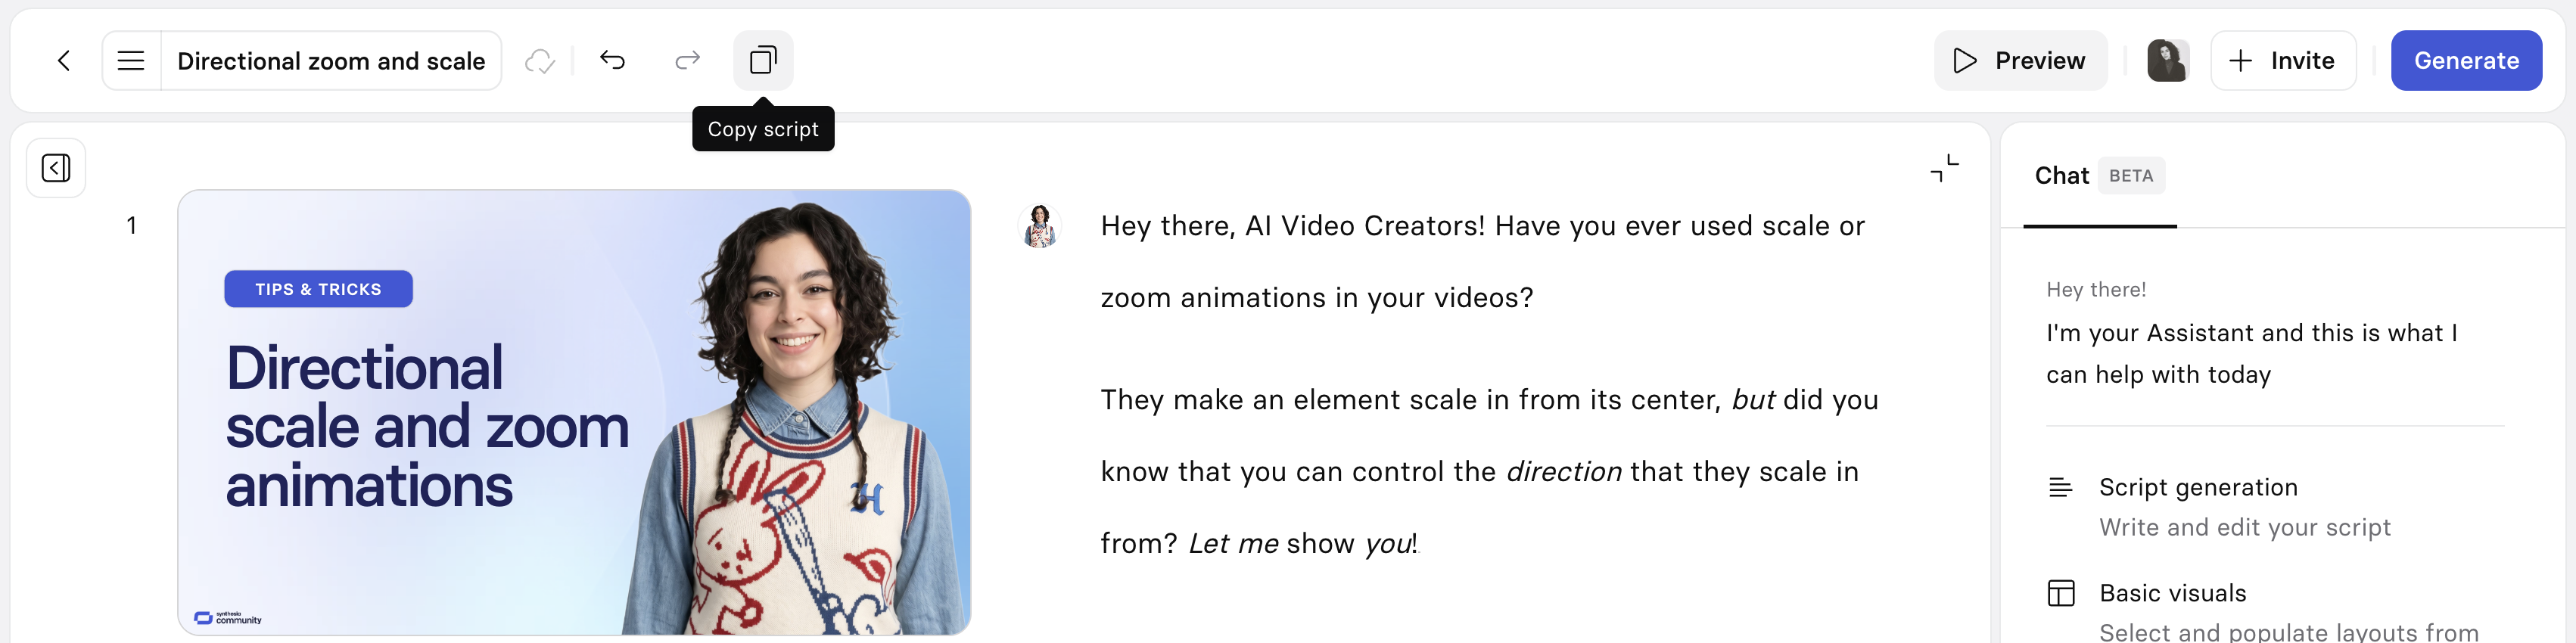Click the script paragraph starting 'They make an element'

click(1490, 471)
